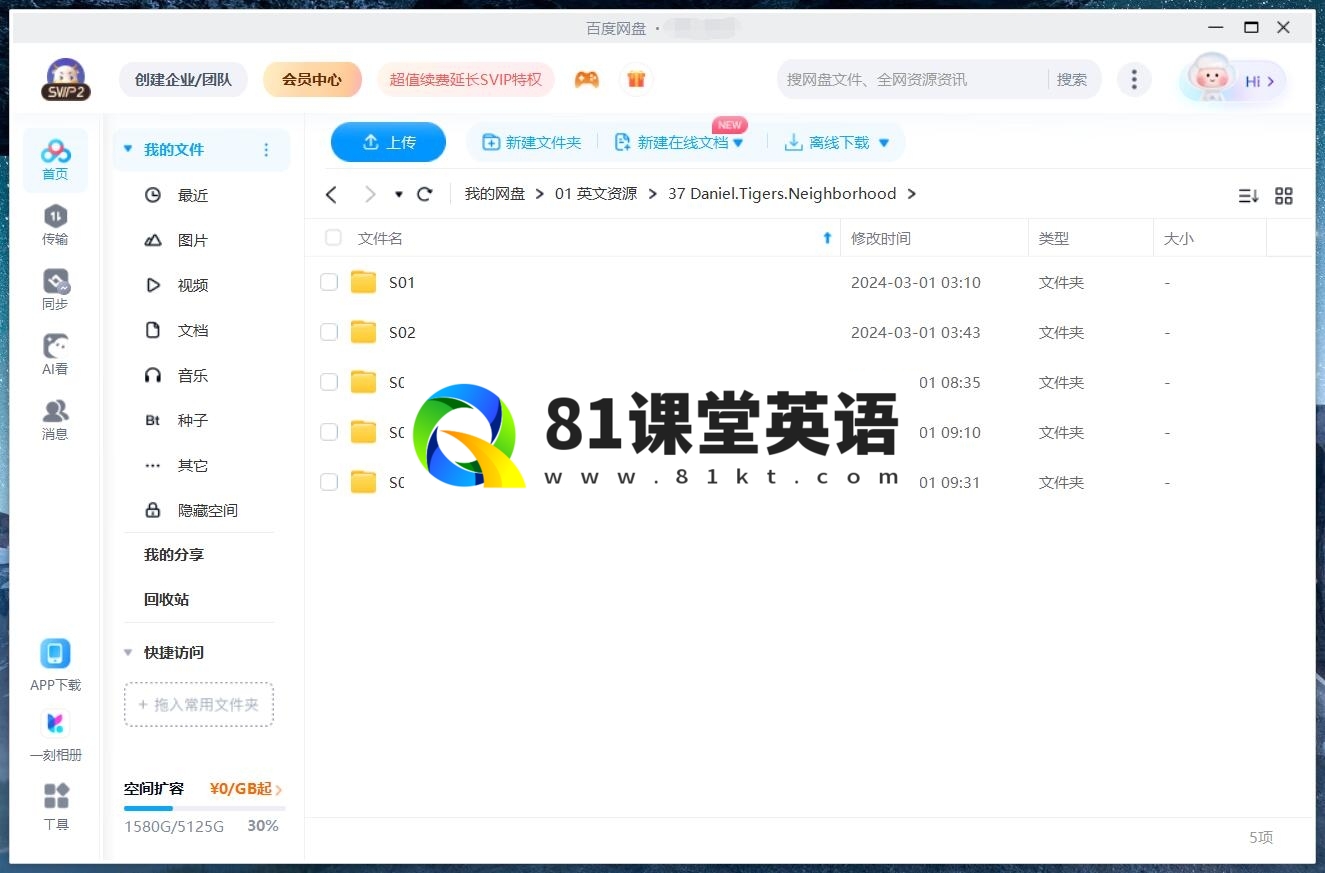Expand chevron after 01 英文资源 breadcrumb

pos(652,194)
